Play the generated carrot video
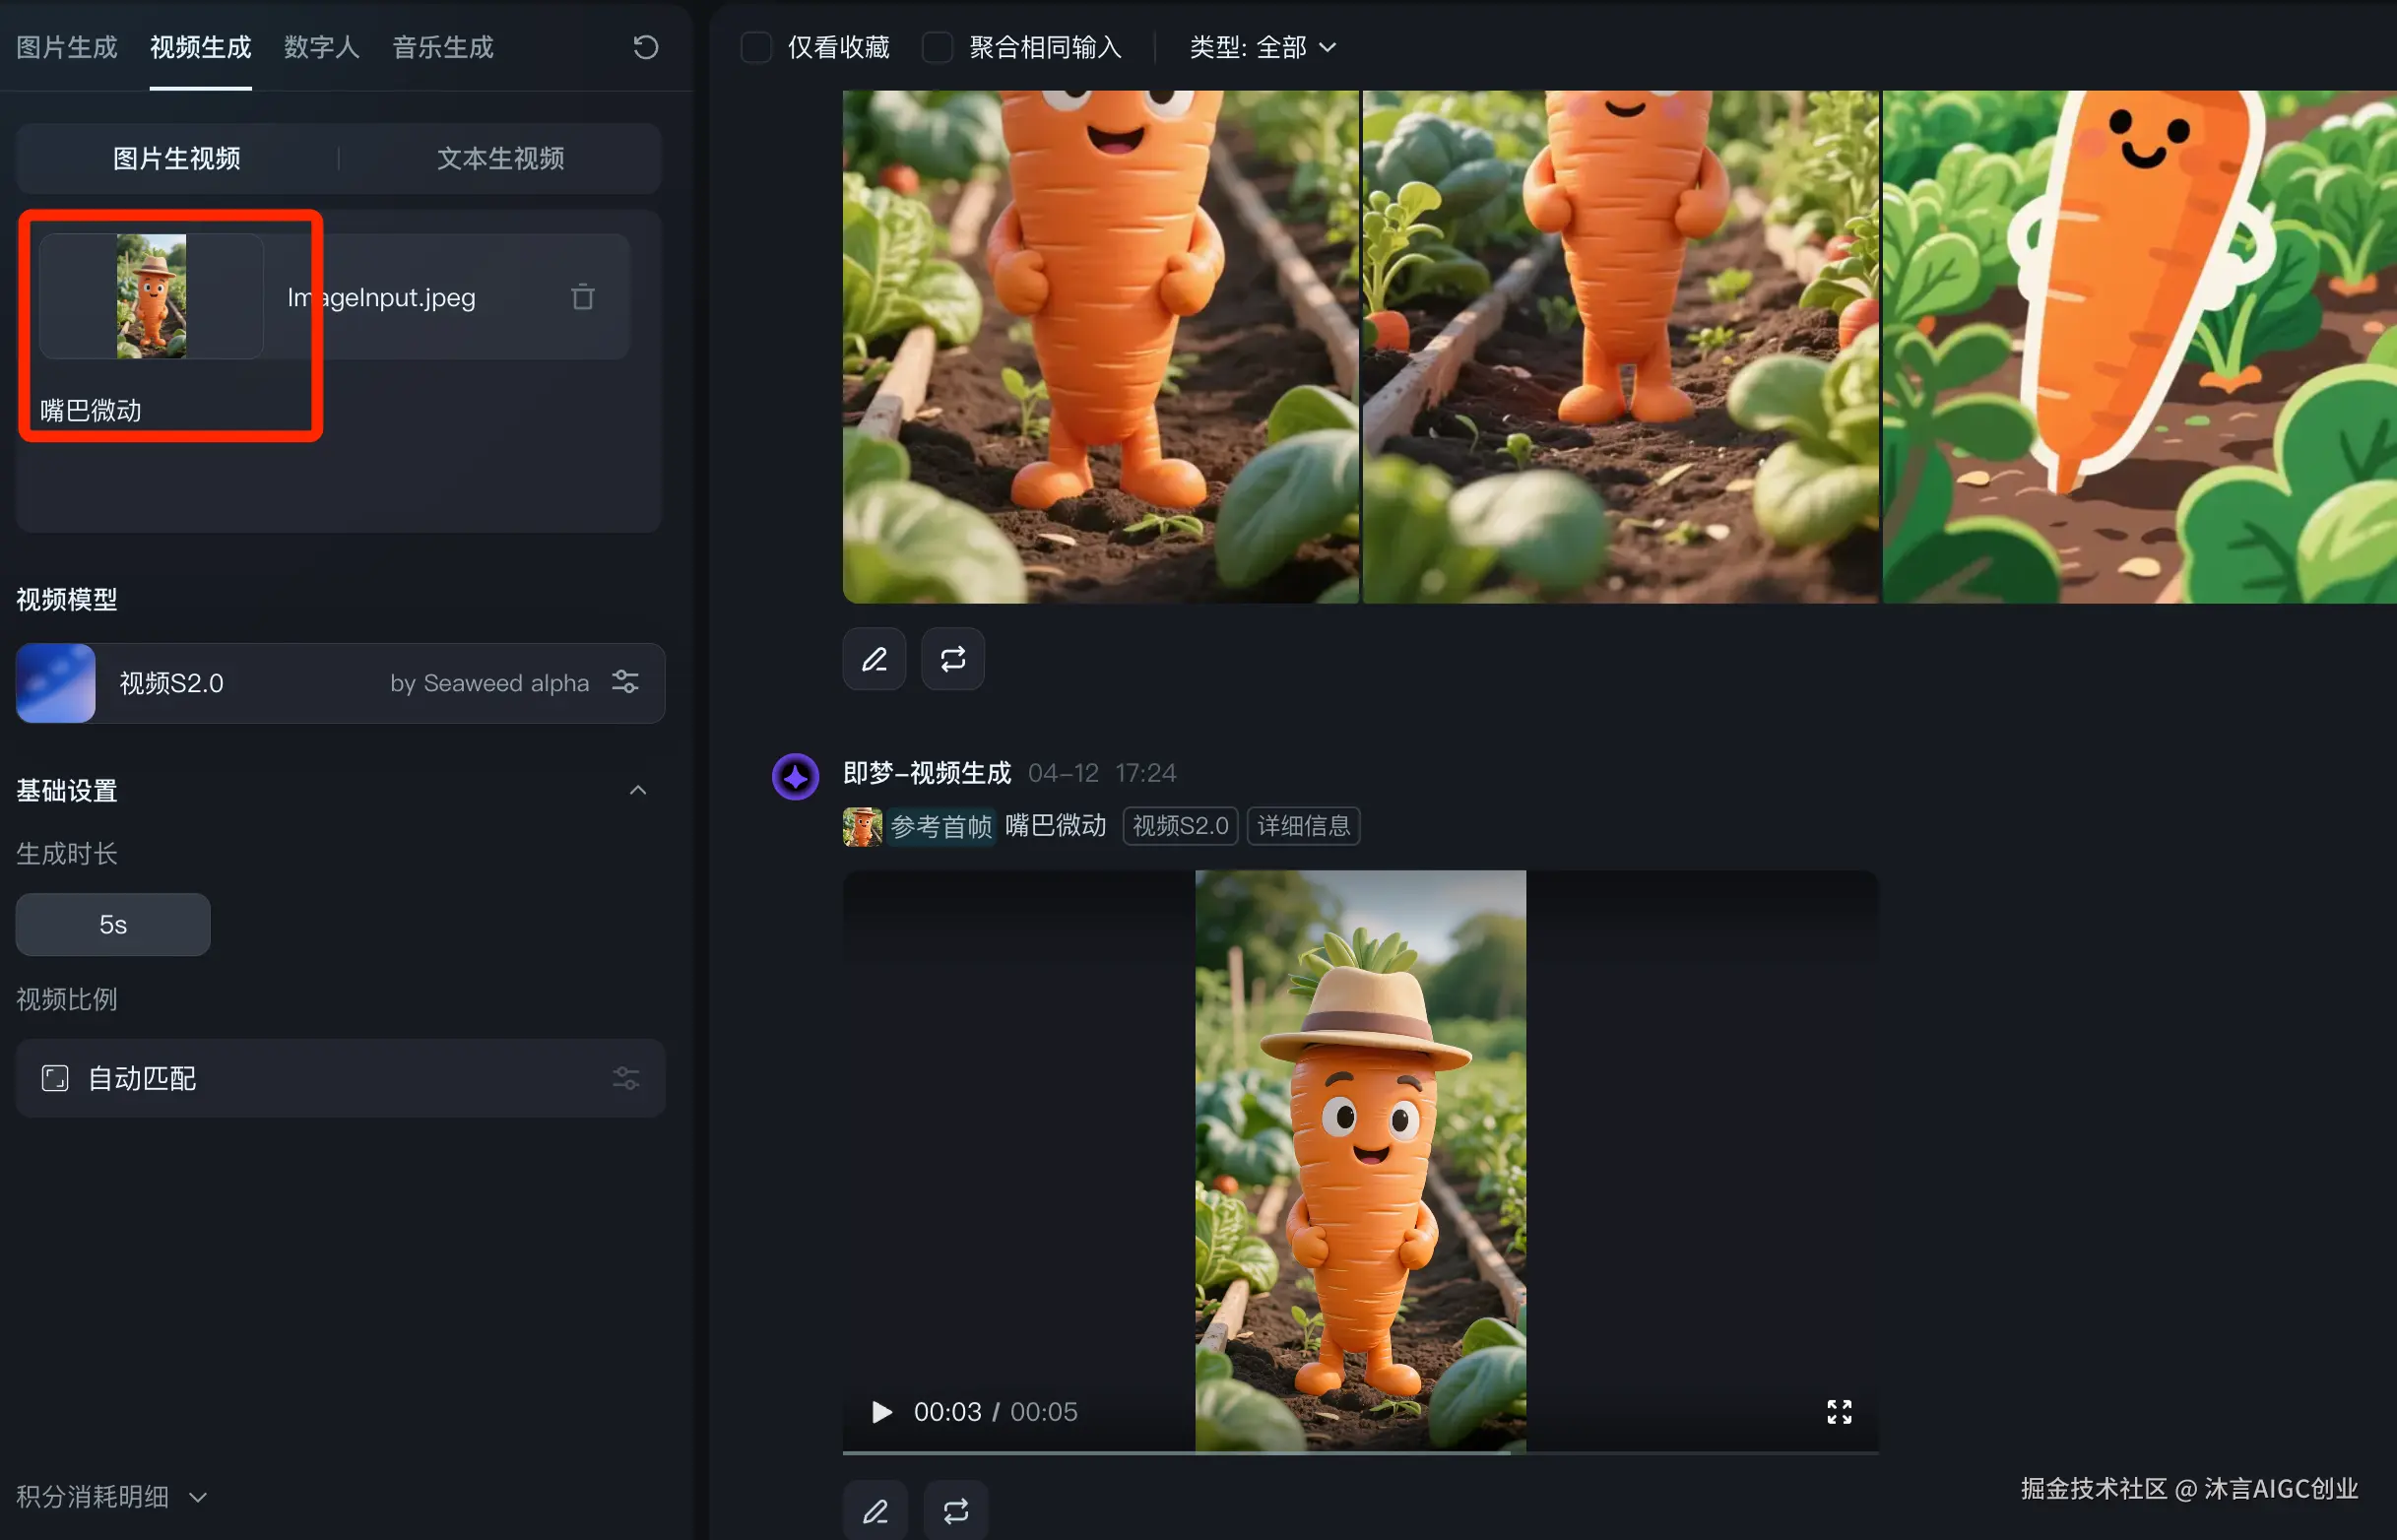The width and height of the screenshot is (2397, 1540). click(881, 1411)
